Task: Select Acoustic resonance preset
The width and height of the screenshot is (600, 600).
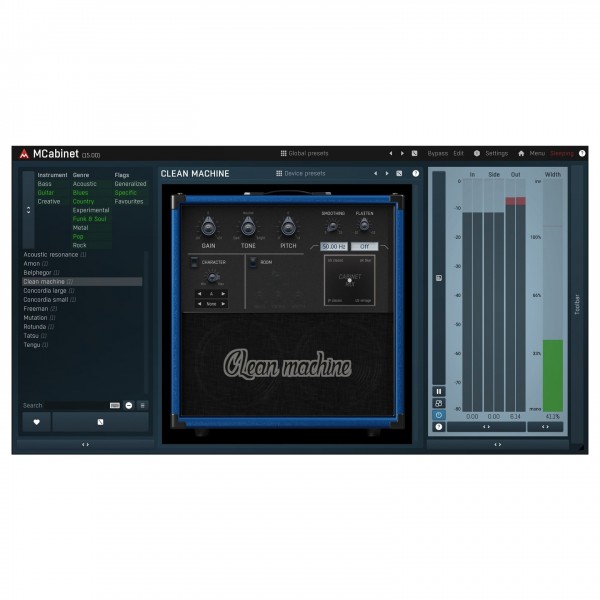Action: (x=55, y=255)
